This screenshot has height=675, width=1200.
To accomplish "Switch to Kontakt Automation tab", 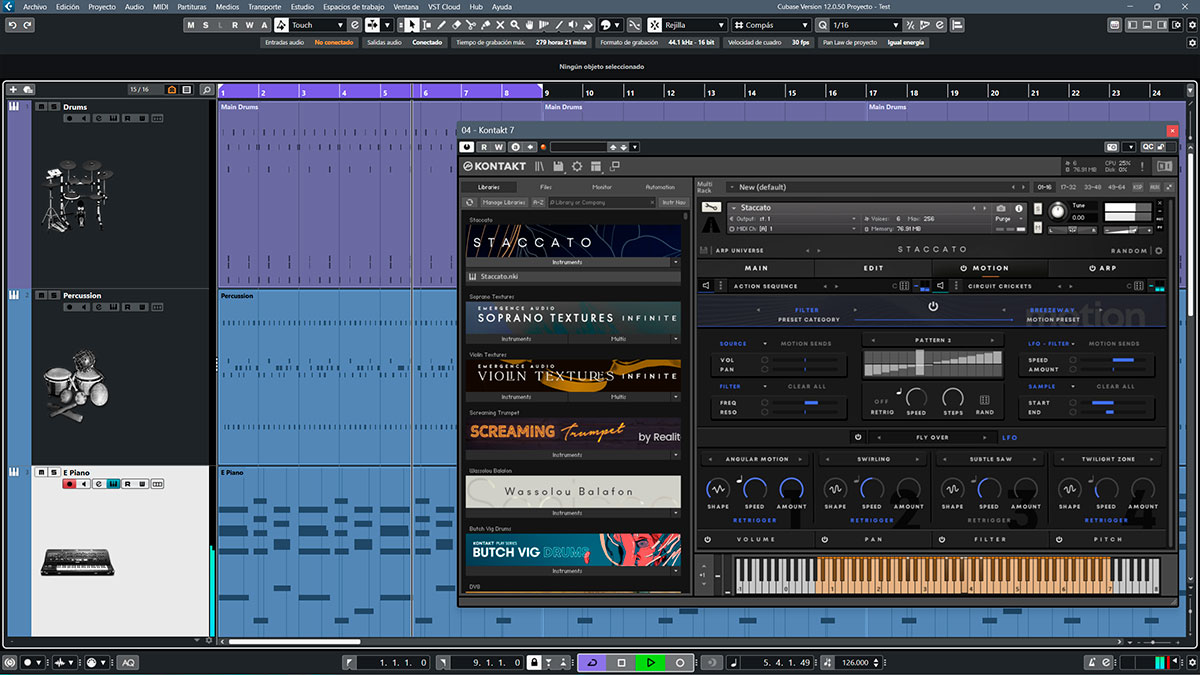I will [x=660, y=187].
